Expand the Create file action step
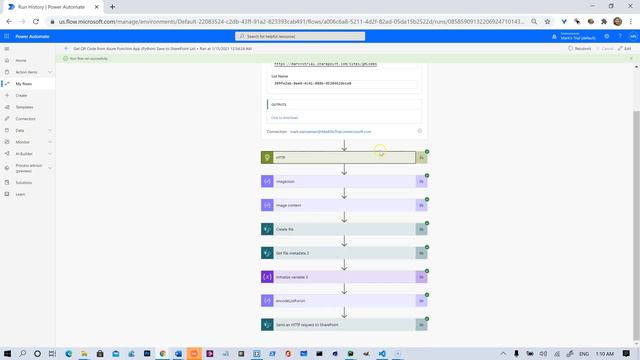 tap(344, 229)
